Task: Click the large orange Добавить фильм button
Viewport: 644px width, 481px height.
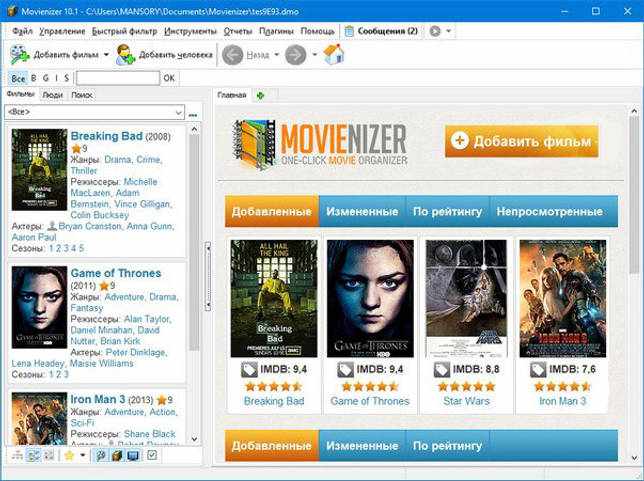Action: (x=521, y=141)
